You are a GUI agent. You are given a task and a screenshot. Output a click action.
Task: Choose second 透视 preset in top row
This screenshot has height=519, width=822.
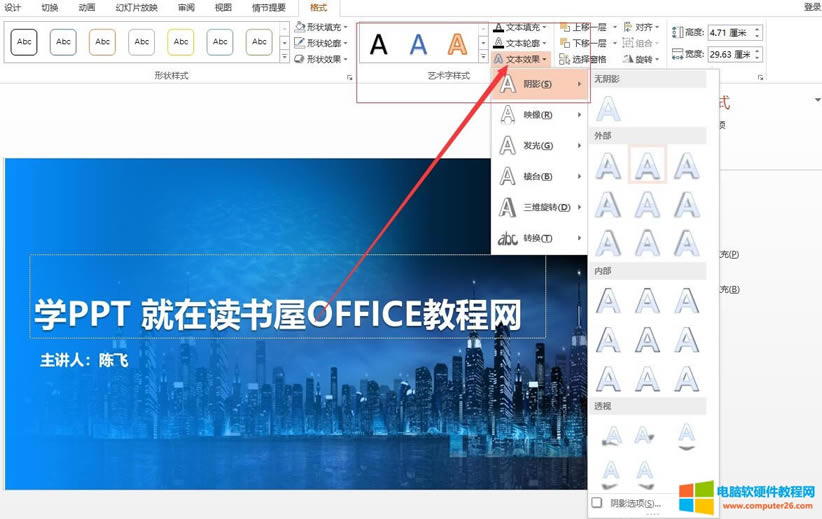pyautogui.click(x=644, y=436)
